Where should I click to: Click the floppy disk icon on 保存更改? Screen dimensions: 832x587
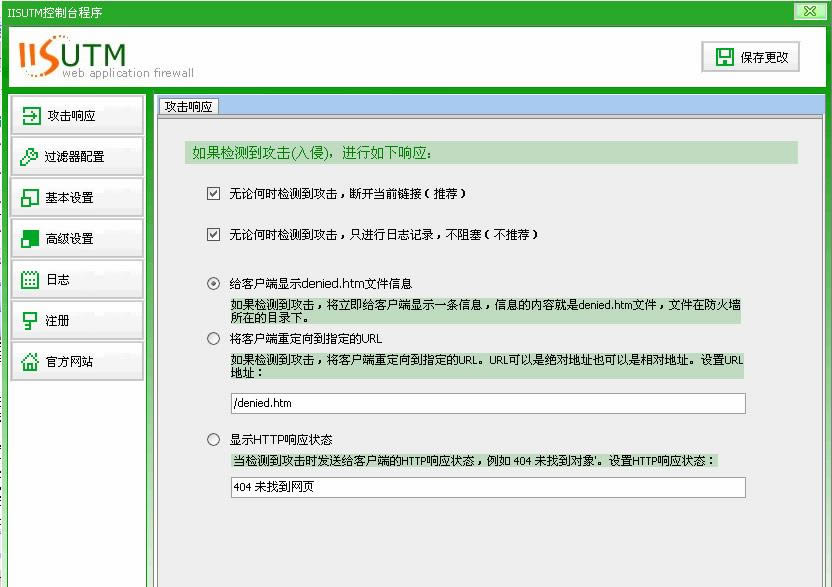point(724,57)
